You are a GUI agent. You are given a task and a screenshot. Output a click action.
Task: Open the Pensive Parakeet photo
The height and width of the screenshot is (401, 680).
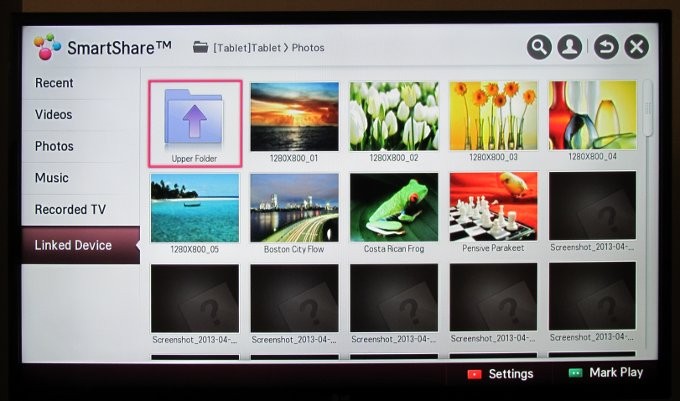click(493, 206)
